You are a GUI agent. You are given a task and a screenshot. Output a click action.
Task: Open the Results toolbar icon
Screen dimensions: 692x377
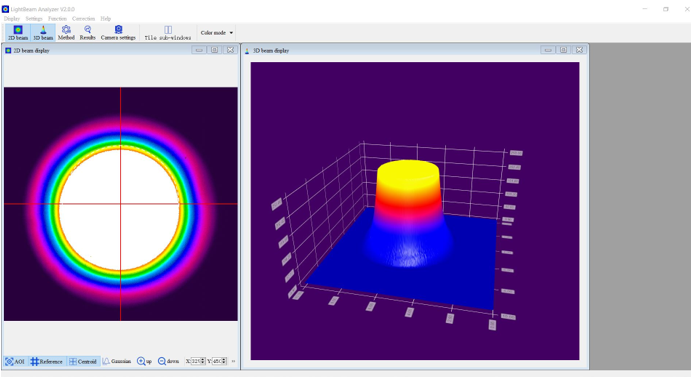tap(87, 33)
